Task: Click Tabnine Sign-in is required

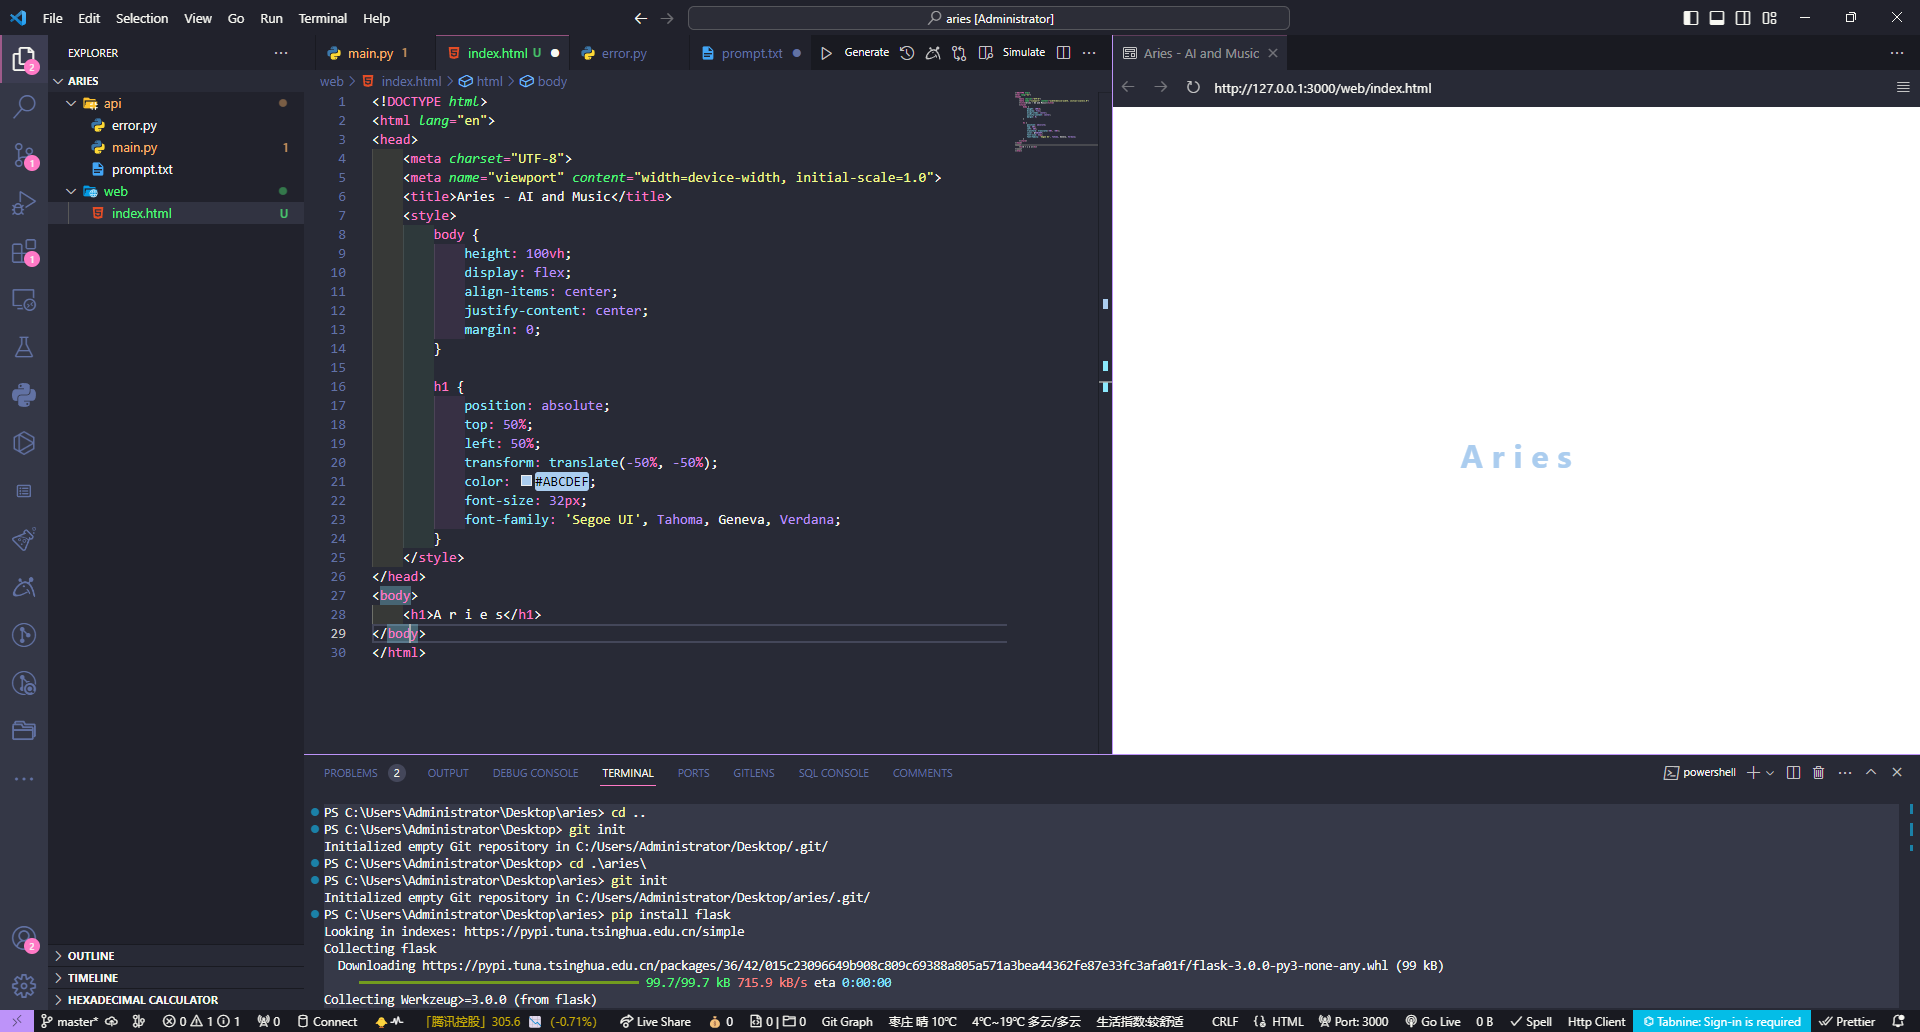Action: pyautogui.click(x=1722, y=1022)
